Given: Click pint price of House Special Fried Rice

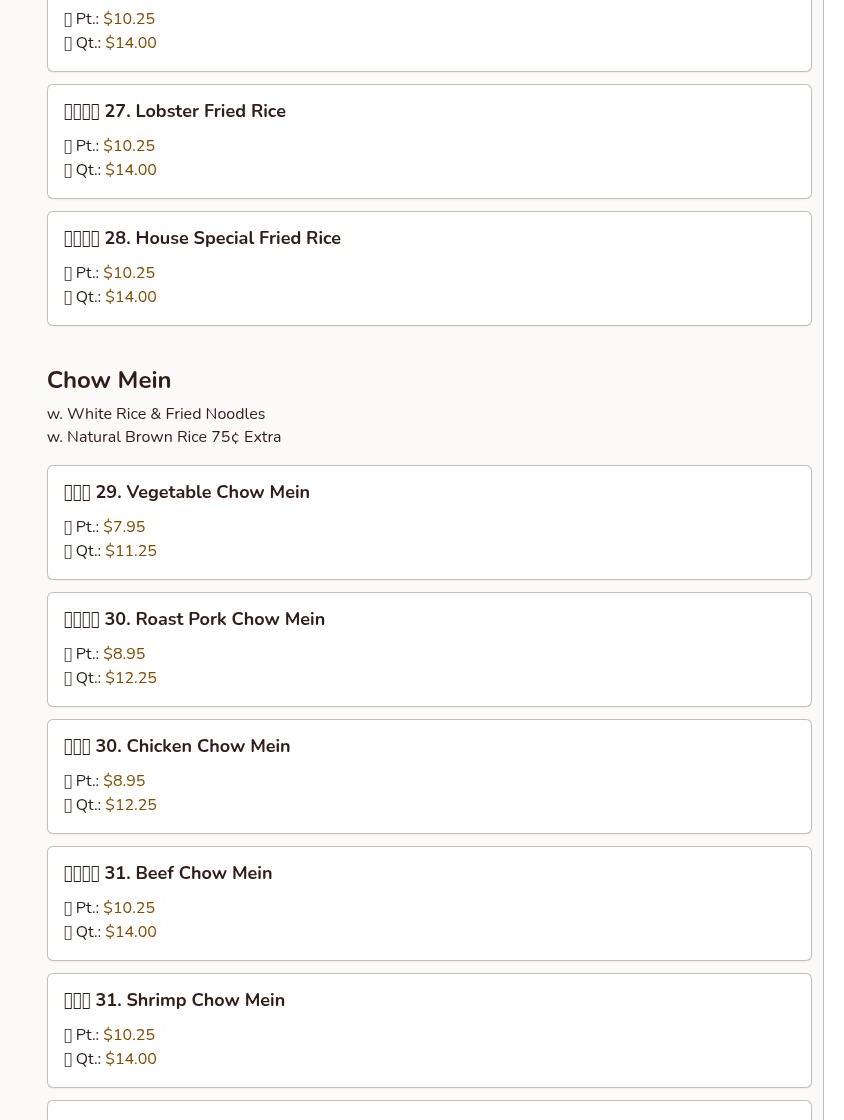Looking at the screenshot, I should 129,273.
